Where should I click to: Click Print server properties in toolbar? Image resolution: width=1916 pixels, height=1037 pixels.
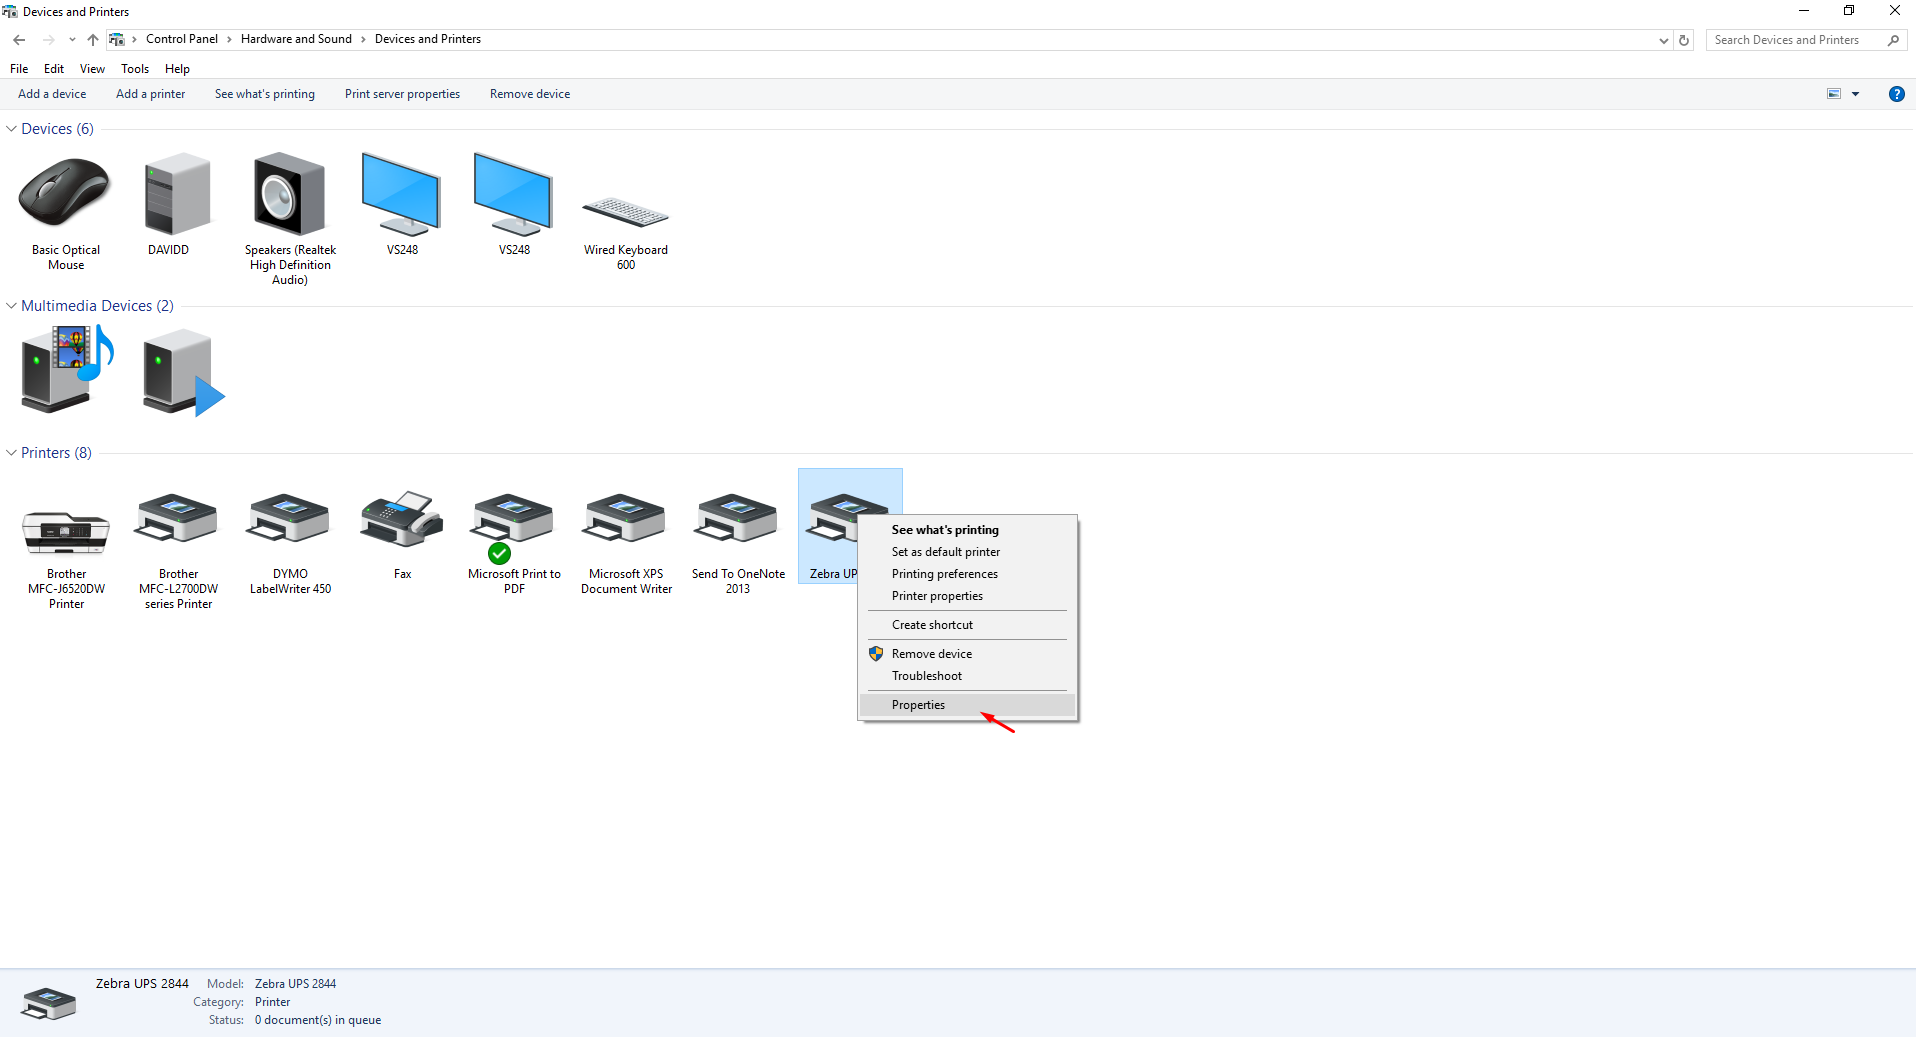[x=402, y=94]
